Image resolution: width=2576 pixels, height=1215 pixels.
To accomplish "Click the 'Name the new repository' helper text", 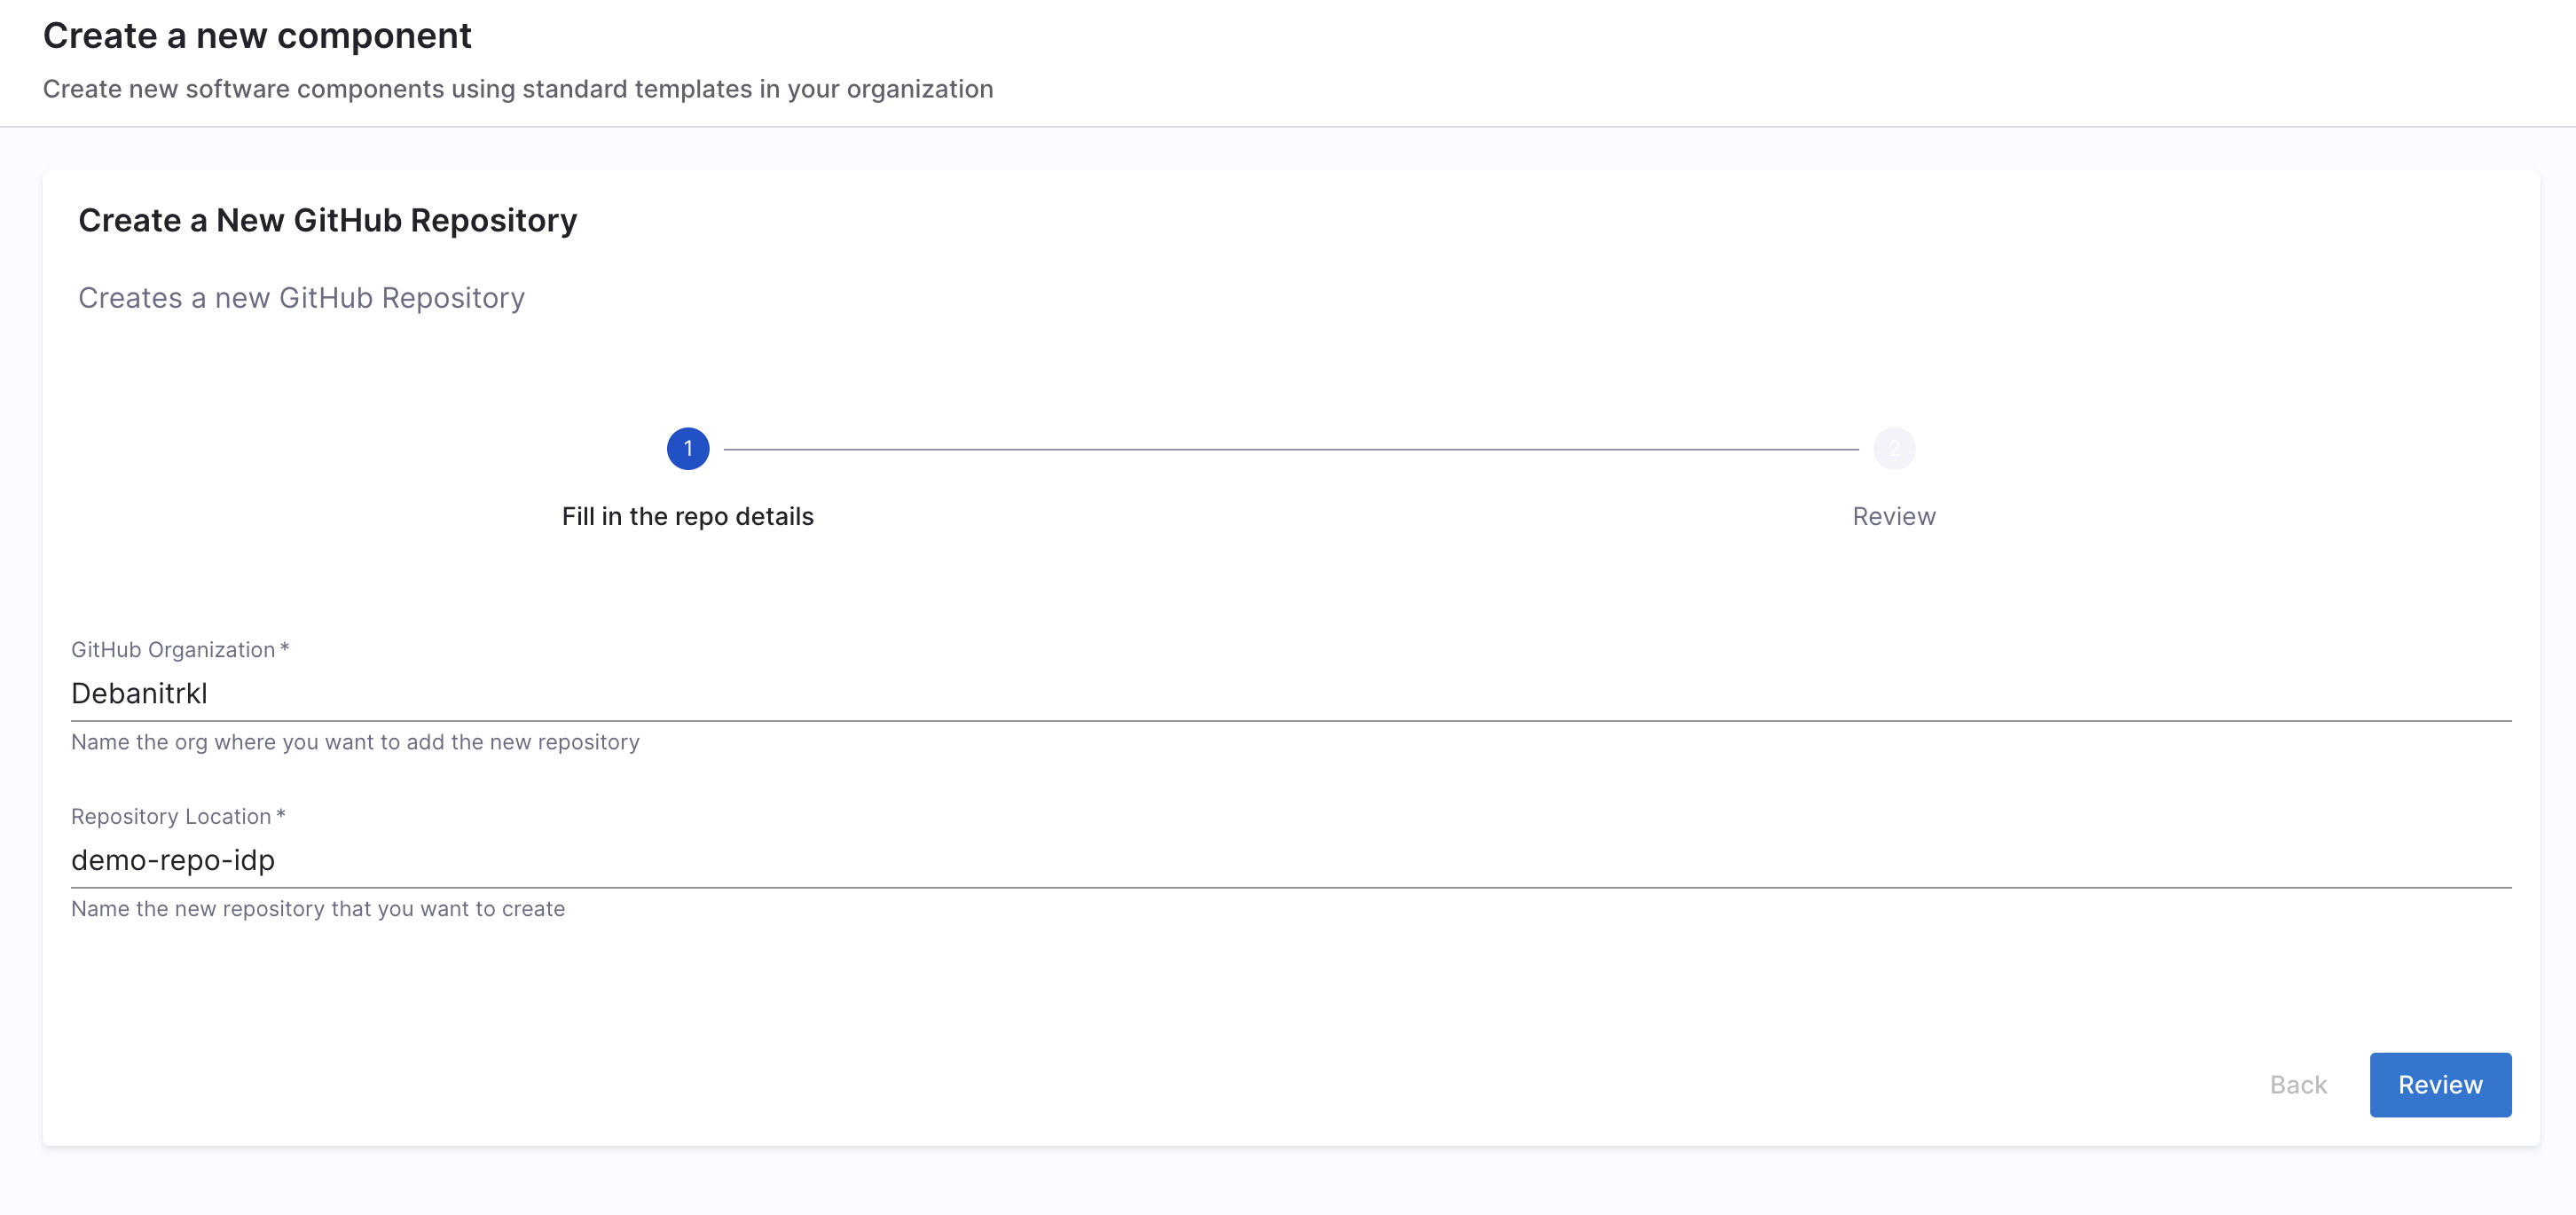I will coord(318,909).
